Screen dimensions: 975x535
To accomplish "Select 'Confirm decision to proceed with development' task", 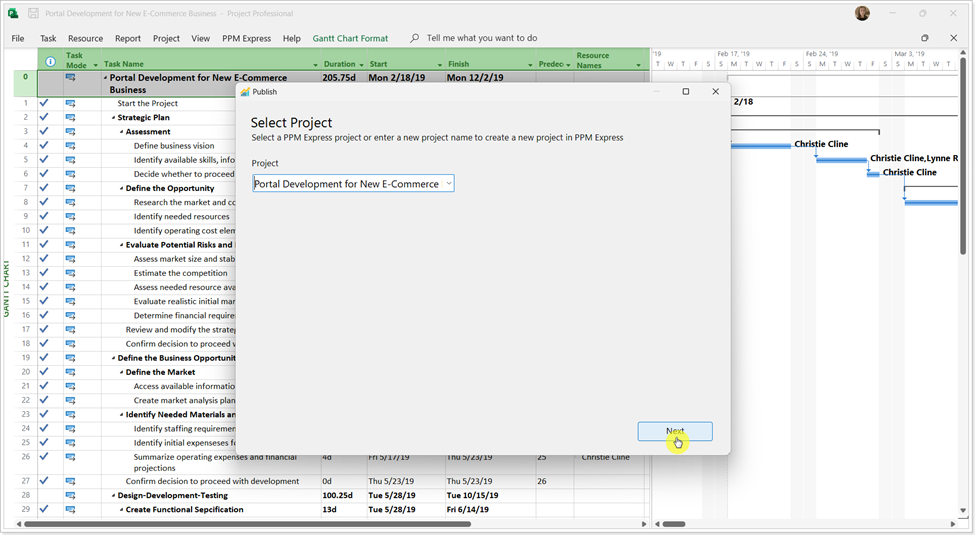I will tap(212, 482).
